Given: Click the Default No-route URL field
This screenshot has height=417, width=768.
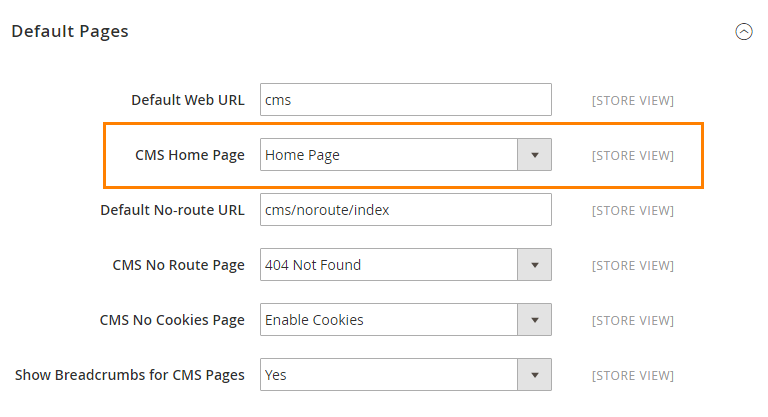Looking at the screenshot, I should [x=406, y=210].
